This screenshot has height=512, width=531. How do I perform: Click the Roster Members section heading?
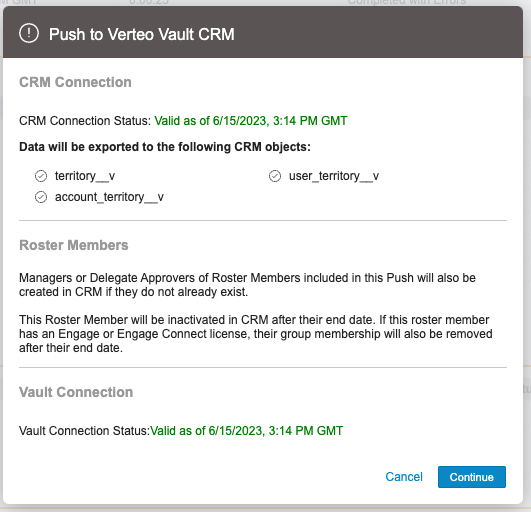point(74,245)
